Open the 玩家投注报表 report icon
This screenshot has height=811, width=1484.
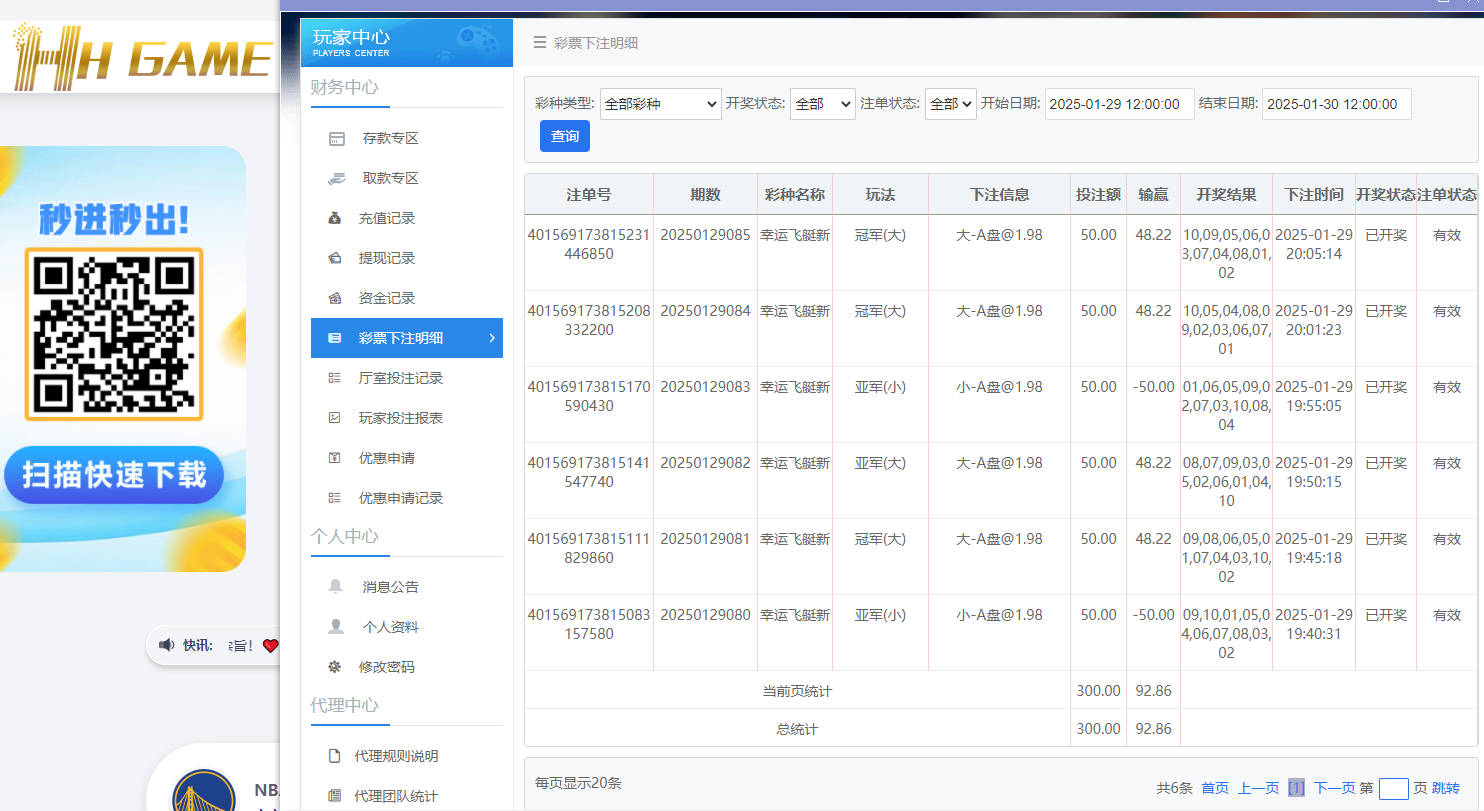pos(335,417)
